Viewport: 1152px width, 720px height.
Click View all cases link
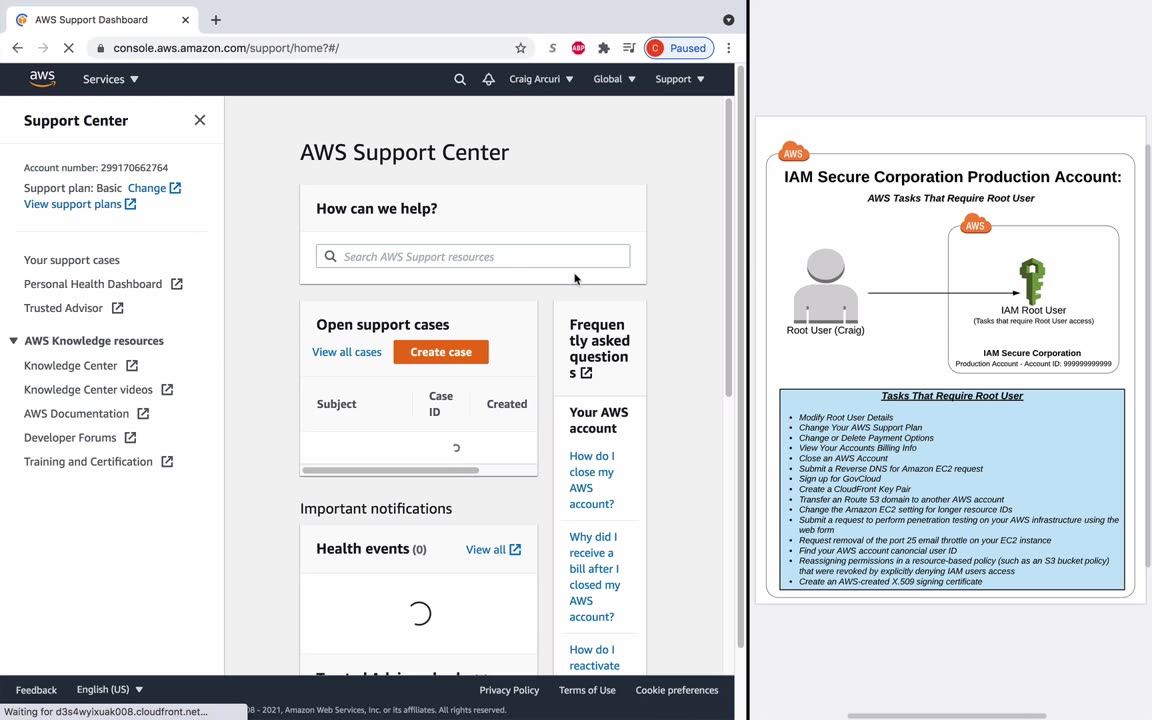(347, 352)
